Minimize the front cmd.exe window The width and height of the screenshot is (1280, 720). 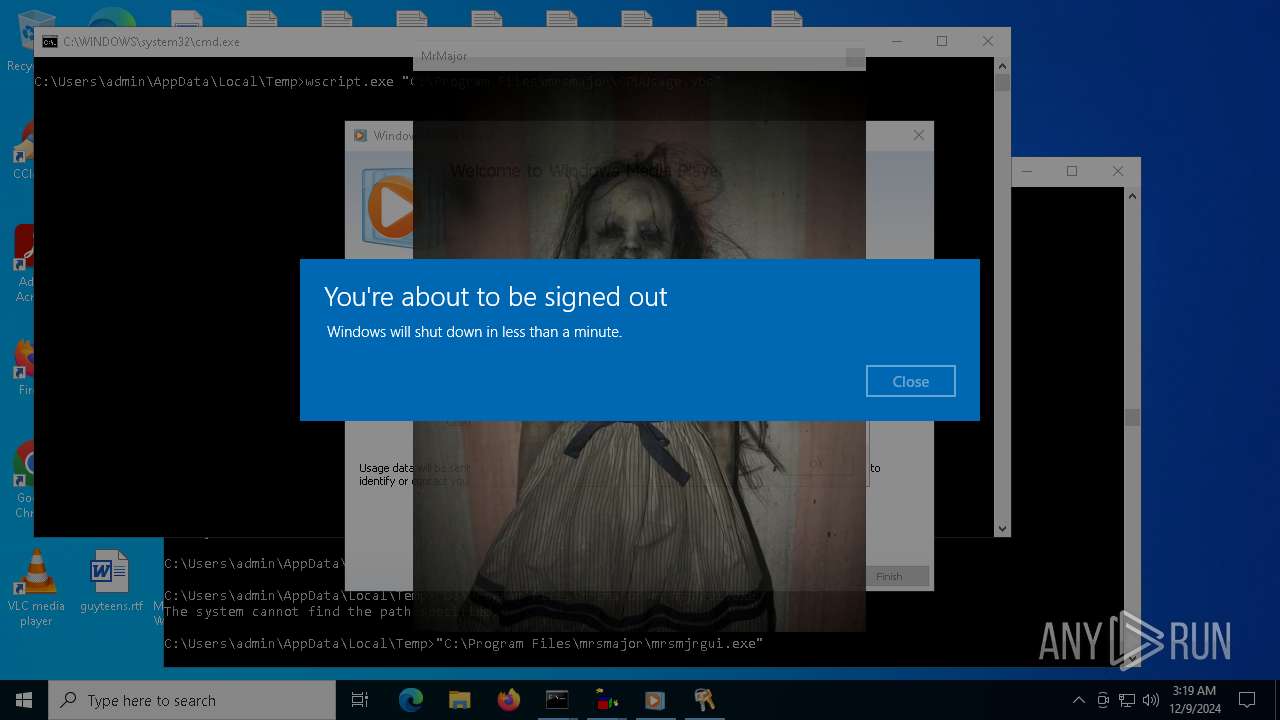896,41
